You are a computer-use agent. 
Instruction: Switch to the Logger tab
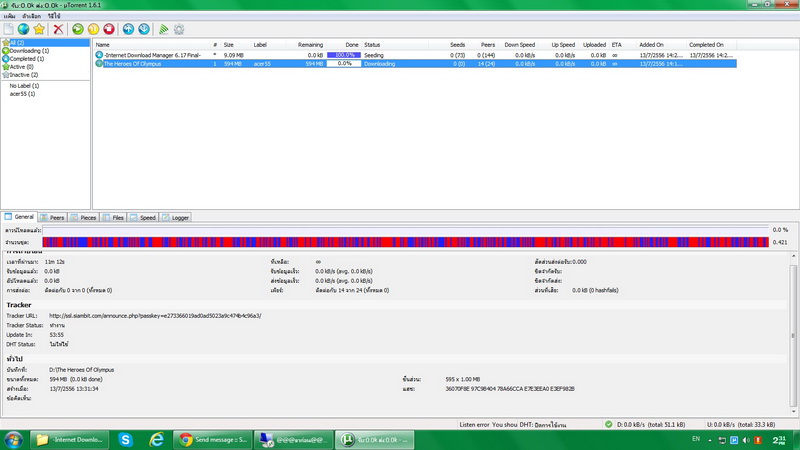pos(176,217)
